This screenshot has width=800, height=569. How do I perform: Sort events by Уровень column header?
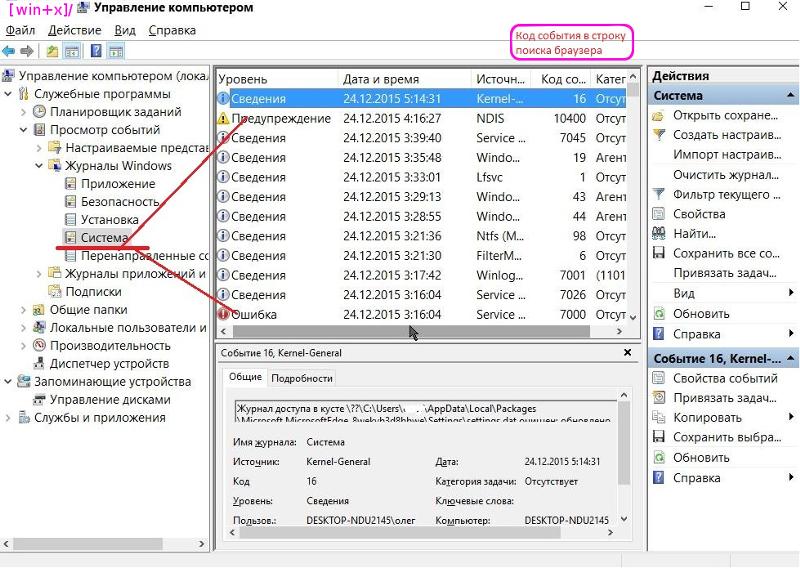277,79
